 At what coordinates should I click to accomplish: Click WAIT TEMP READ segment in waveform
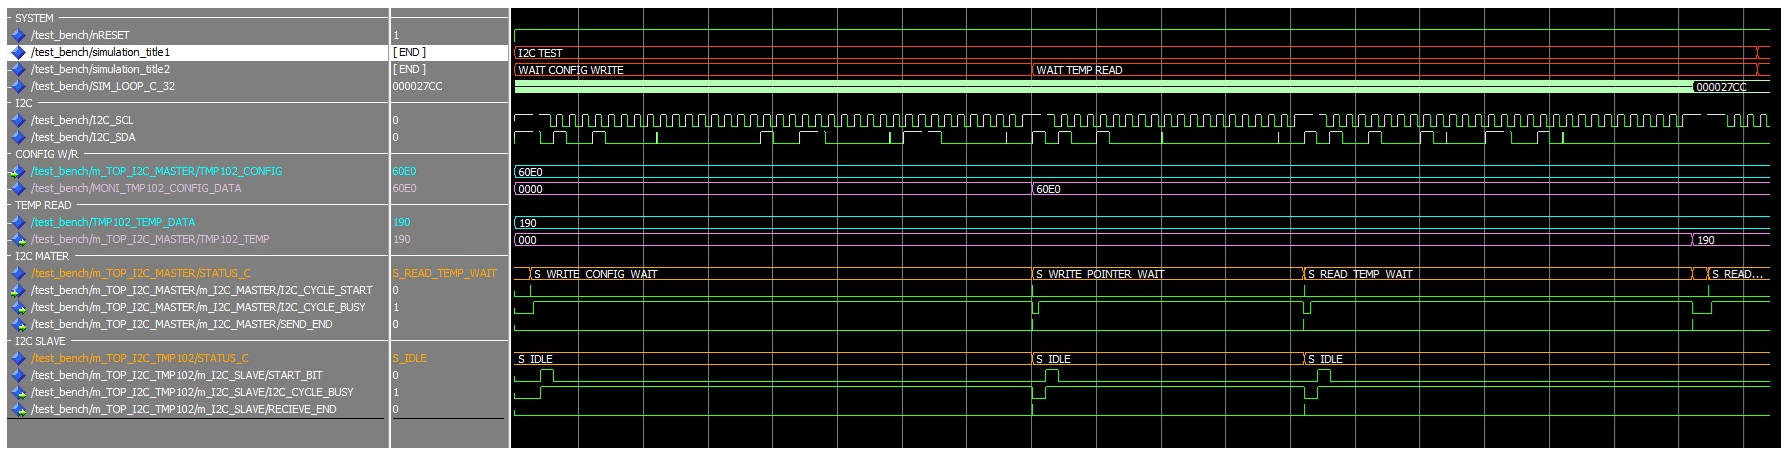tap(1079, 70)
